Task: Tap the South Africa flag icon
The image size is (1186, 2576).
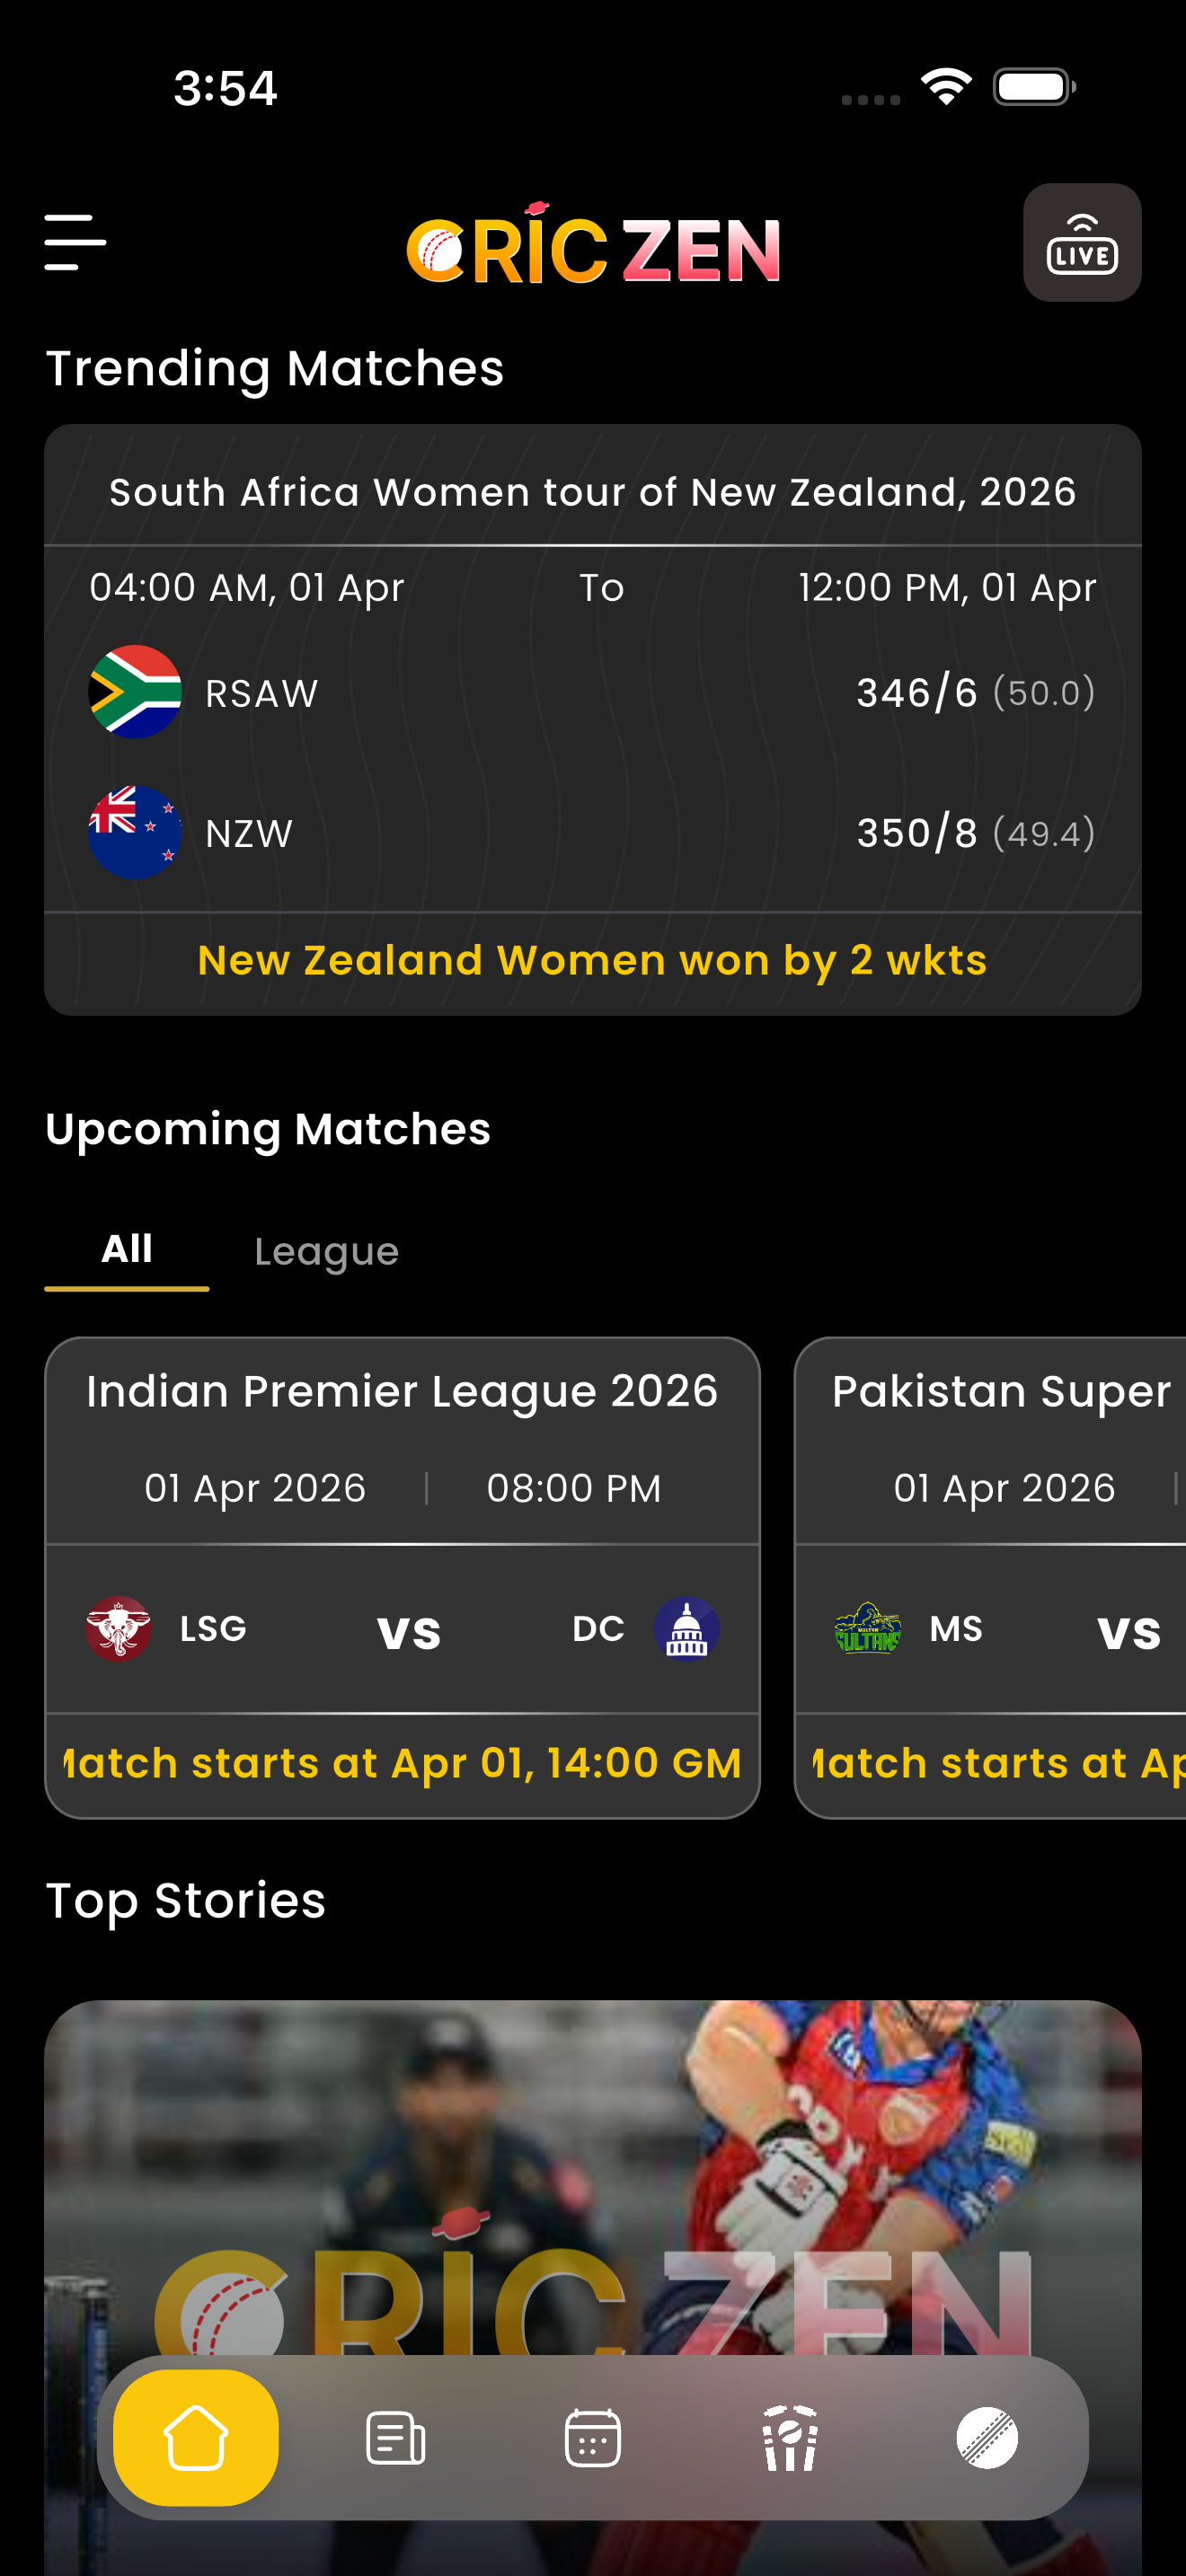Action: pyautogui.click(x=135, y=692)
